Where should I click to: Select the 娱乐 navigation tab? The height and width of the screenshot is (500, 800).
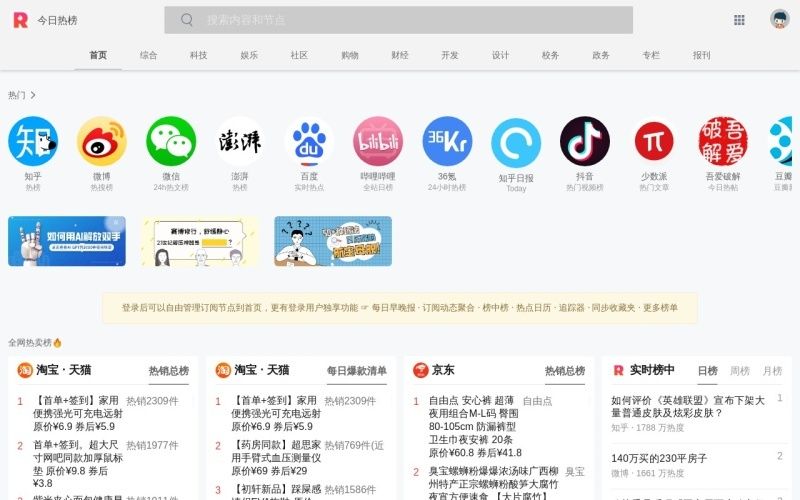click(x=249, y=55)
